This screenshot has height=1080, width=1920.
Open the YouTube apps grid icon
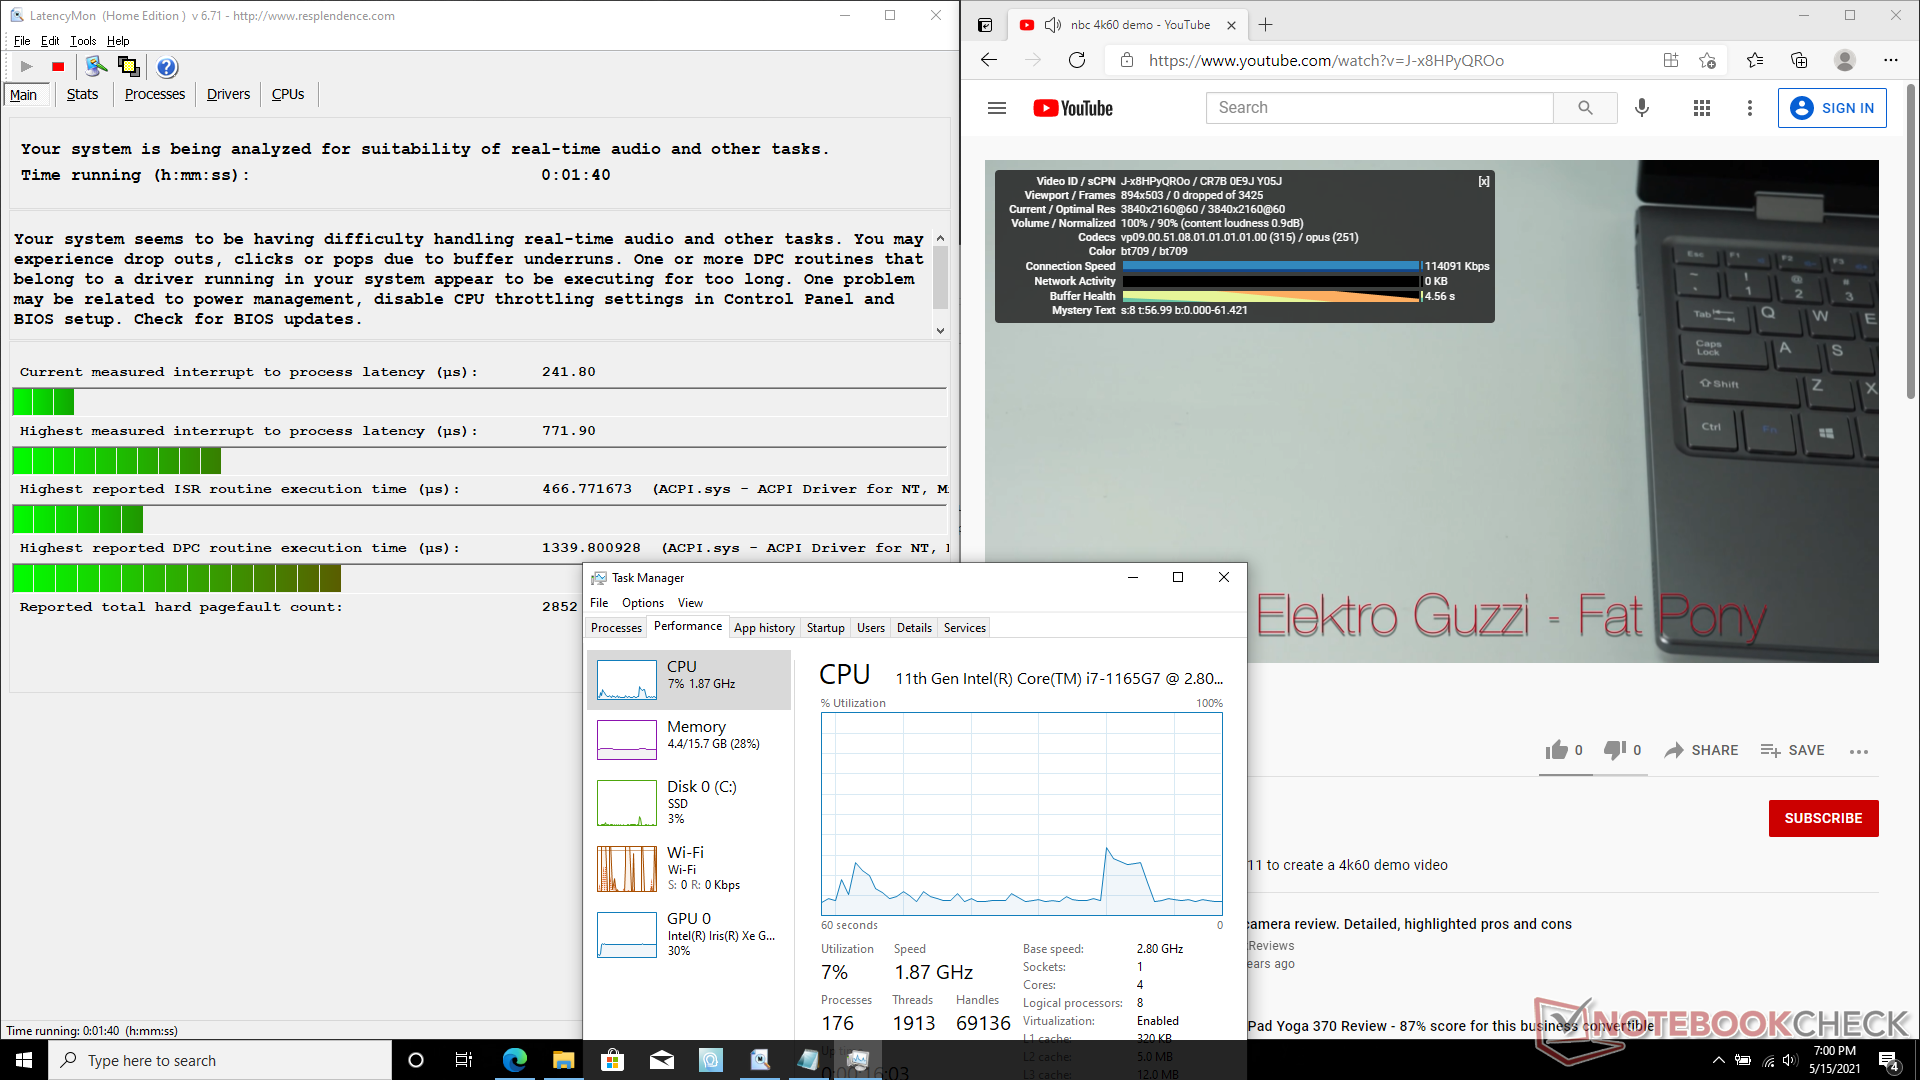[x=1701, y=108]
